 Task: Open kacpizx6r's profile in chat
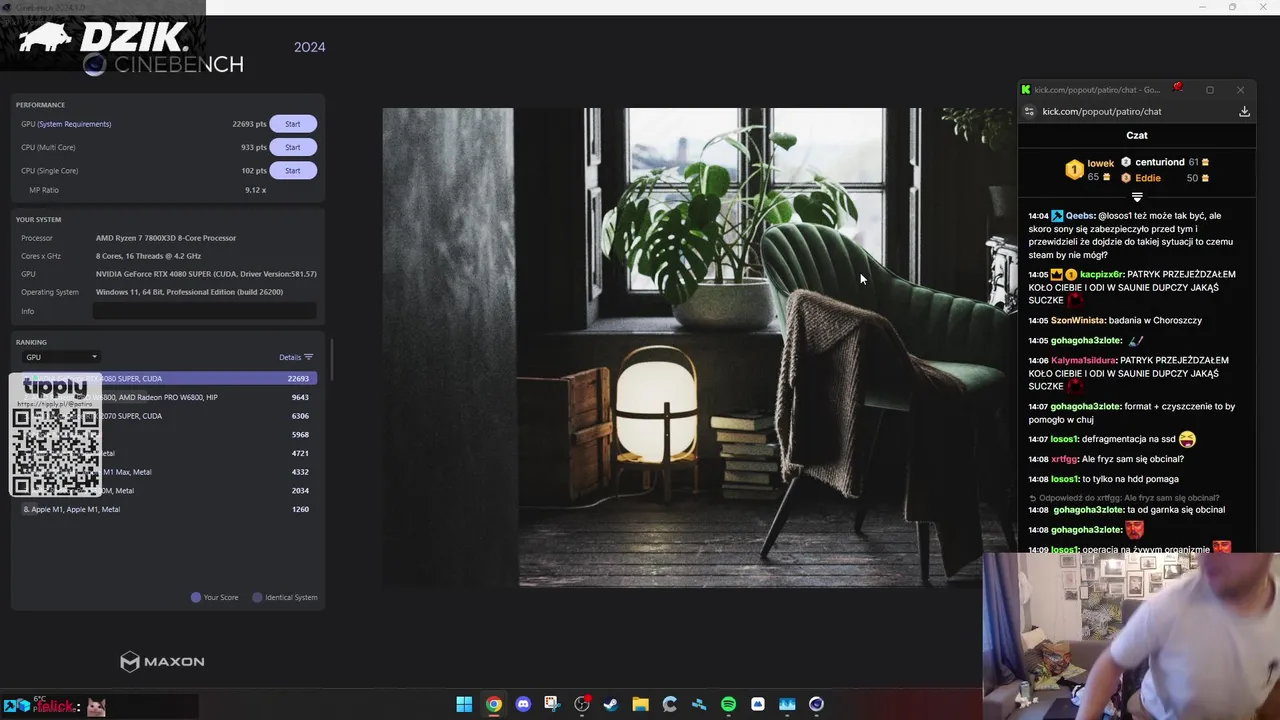pyautogui.click(x=1102, y=274)
